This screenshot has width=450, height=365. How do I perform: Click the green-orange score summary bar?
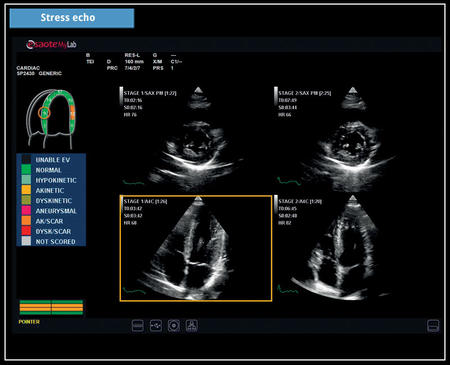click(51, 307)
